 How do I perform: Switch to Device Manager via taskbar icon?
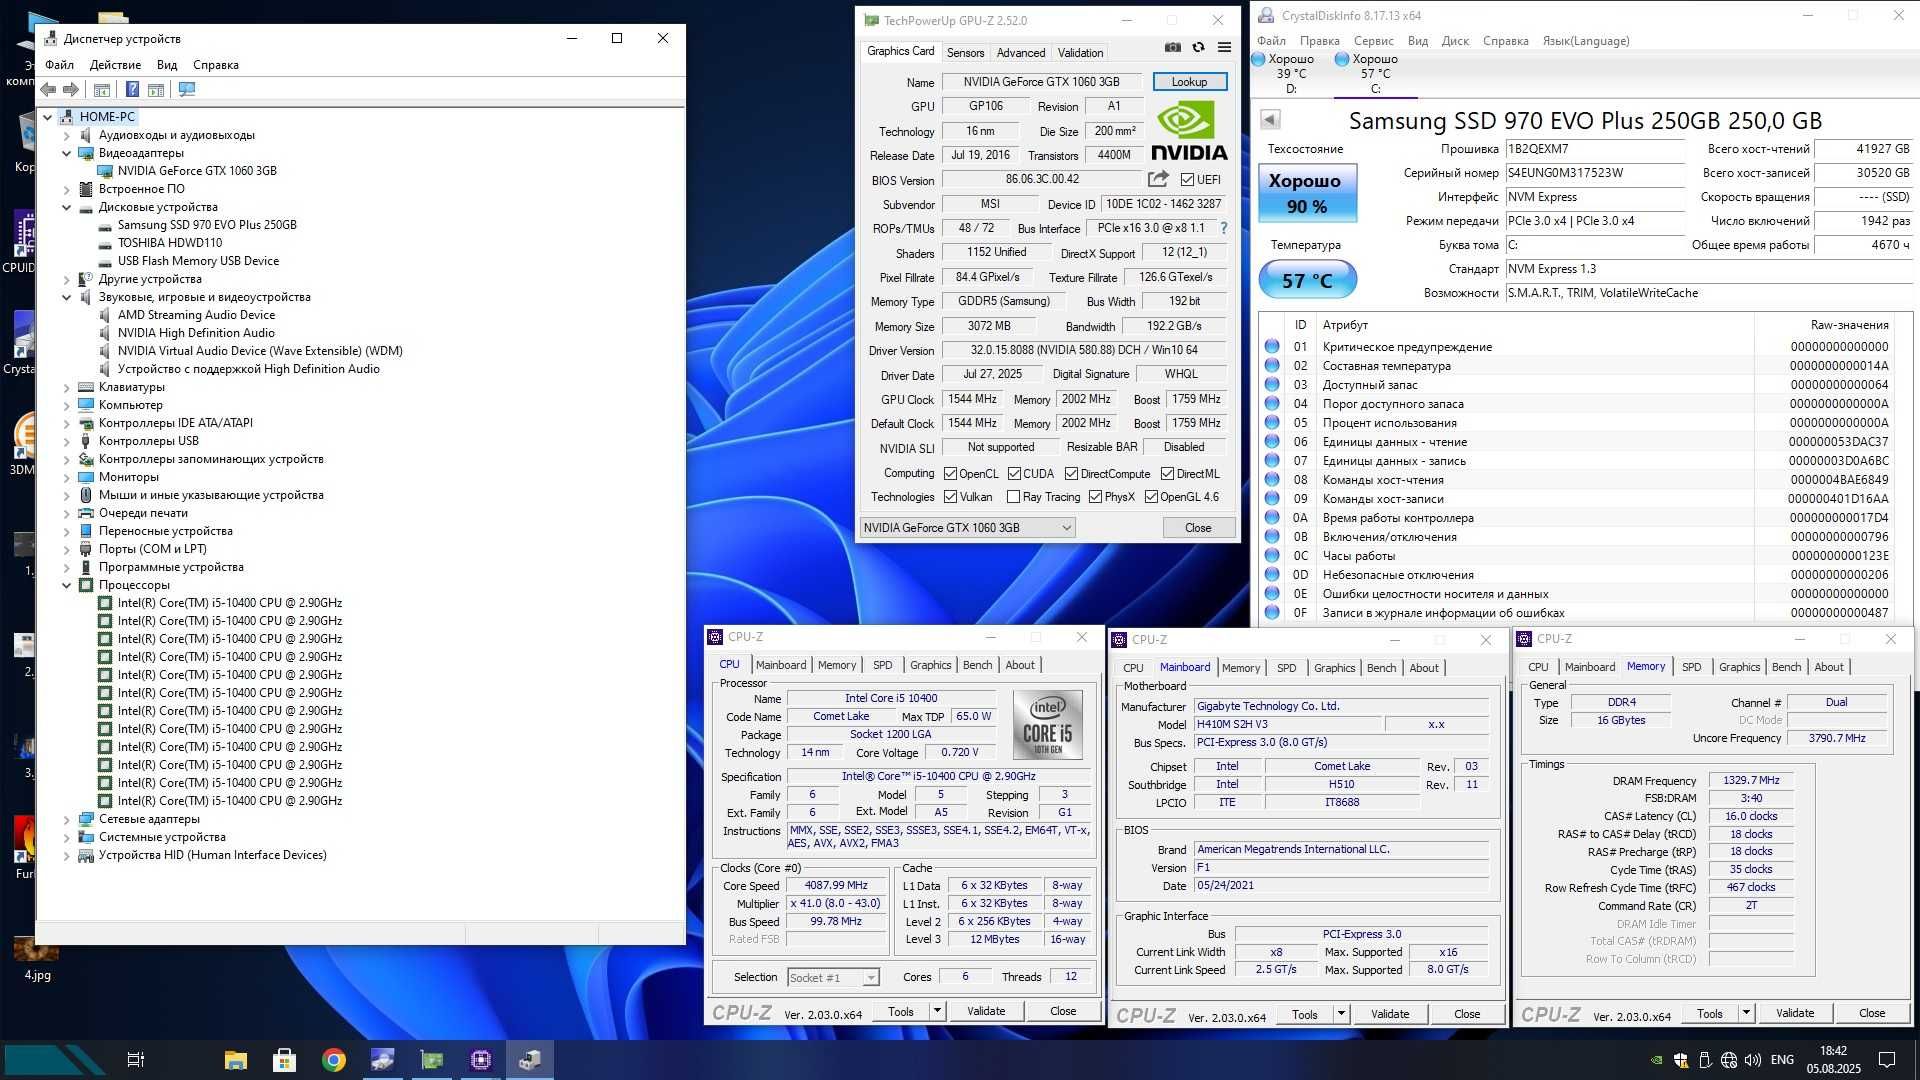tap(530, 1060)
